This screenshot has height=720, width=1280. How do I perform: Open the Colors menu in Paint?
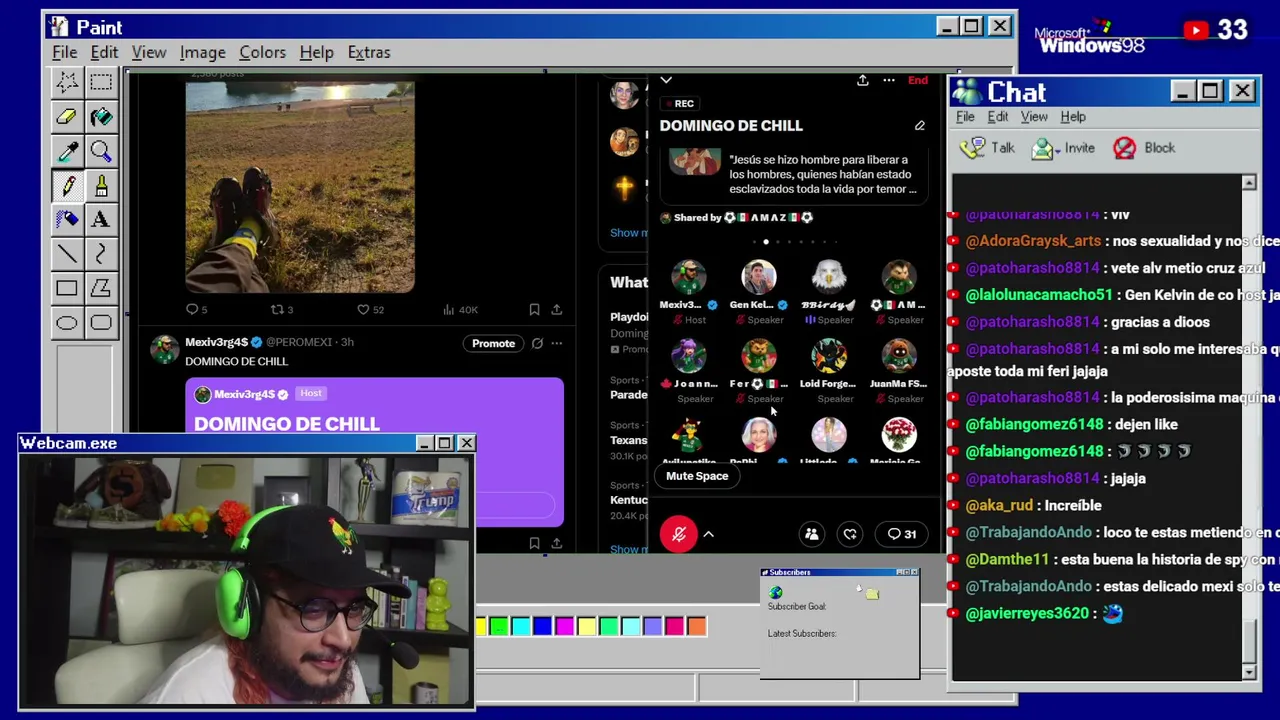(262, 52)
